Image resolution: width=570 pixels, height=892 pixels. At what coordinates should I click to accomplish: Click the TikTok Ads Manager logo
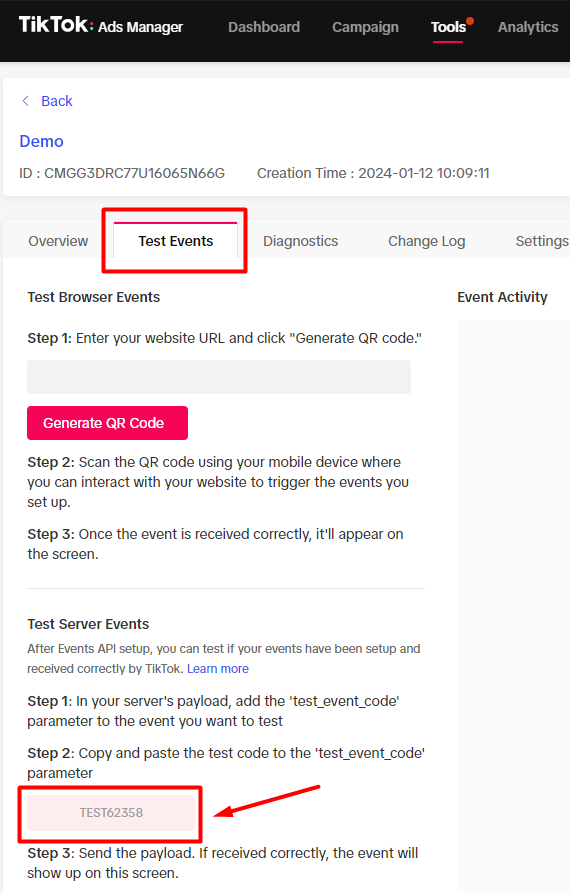(101, 26)
